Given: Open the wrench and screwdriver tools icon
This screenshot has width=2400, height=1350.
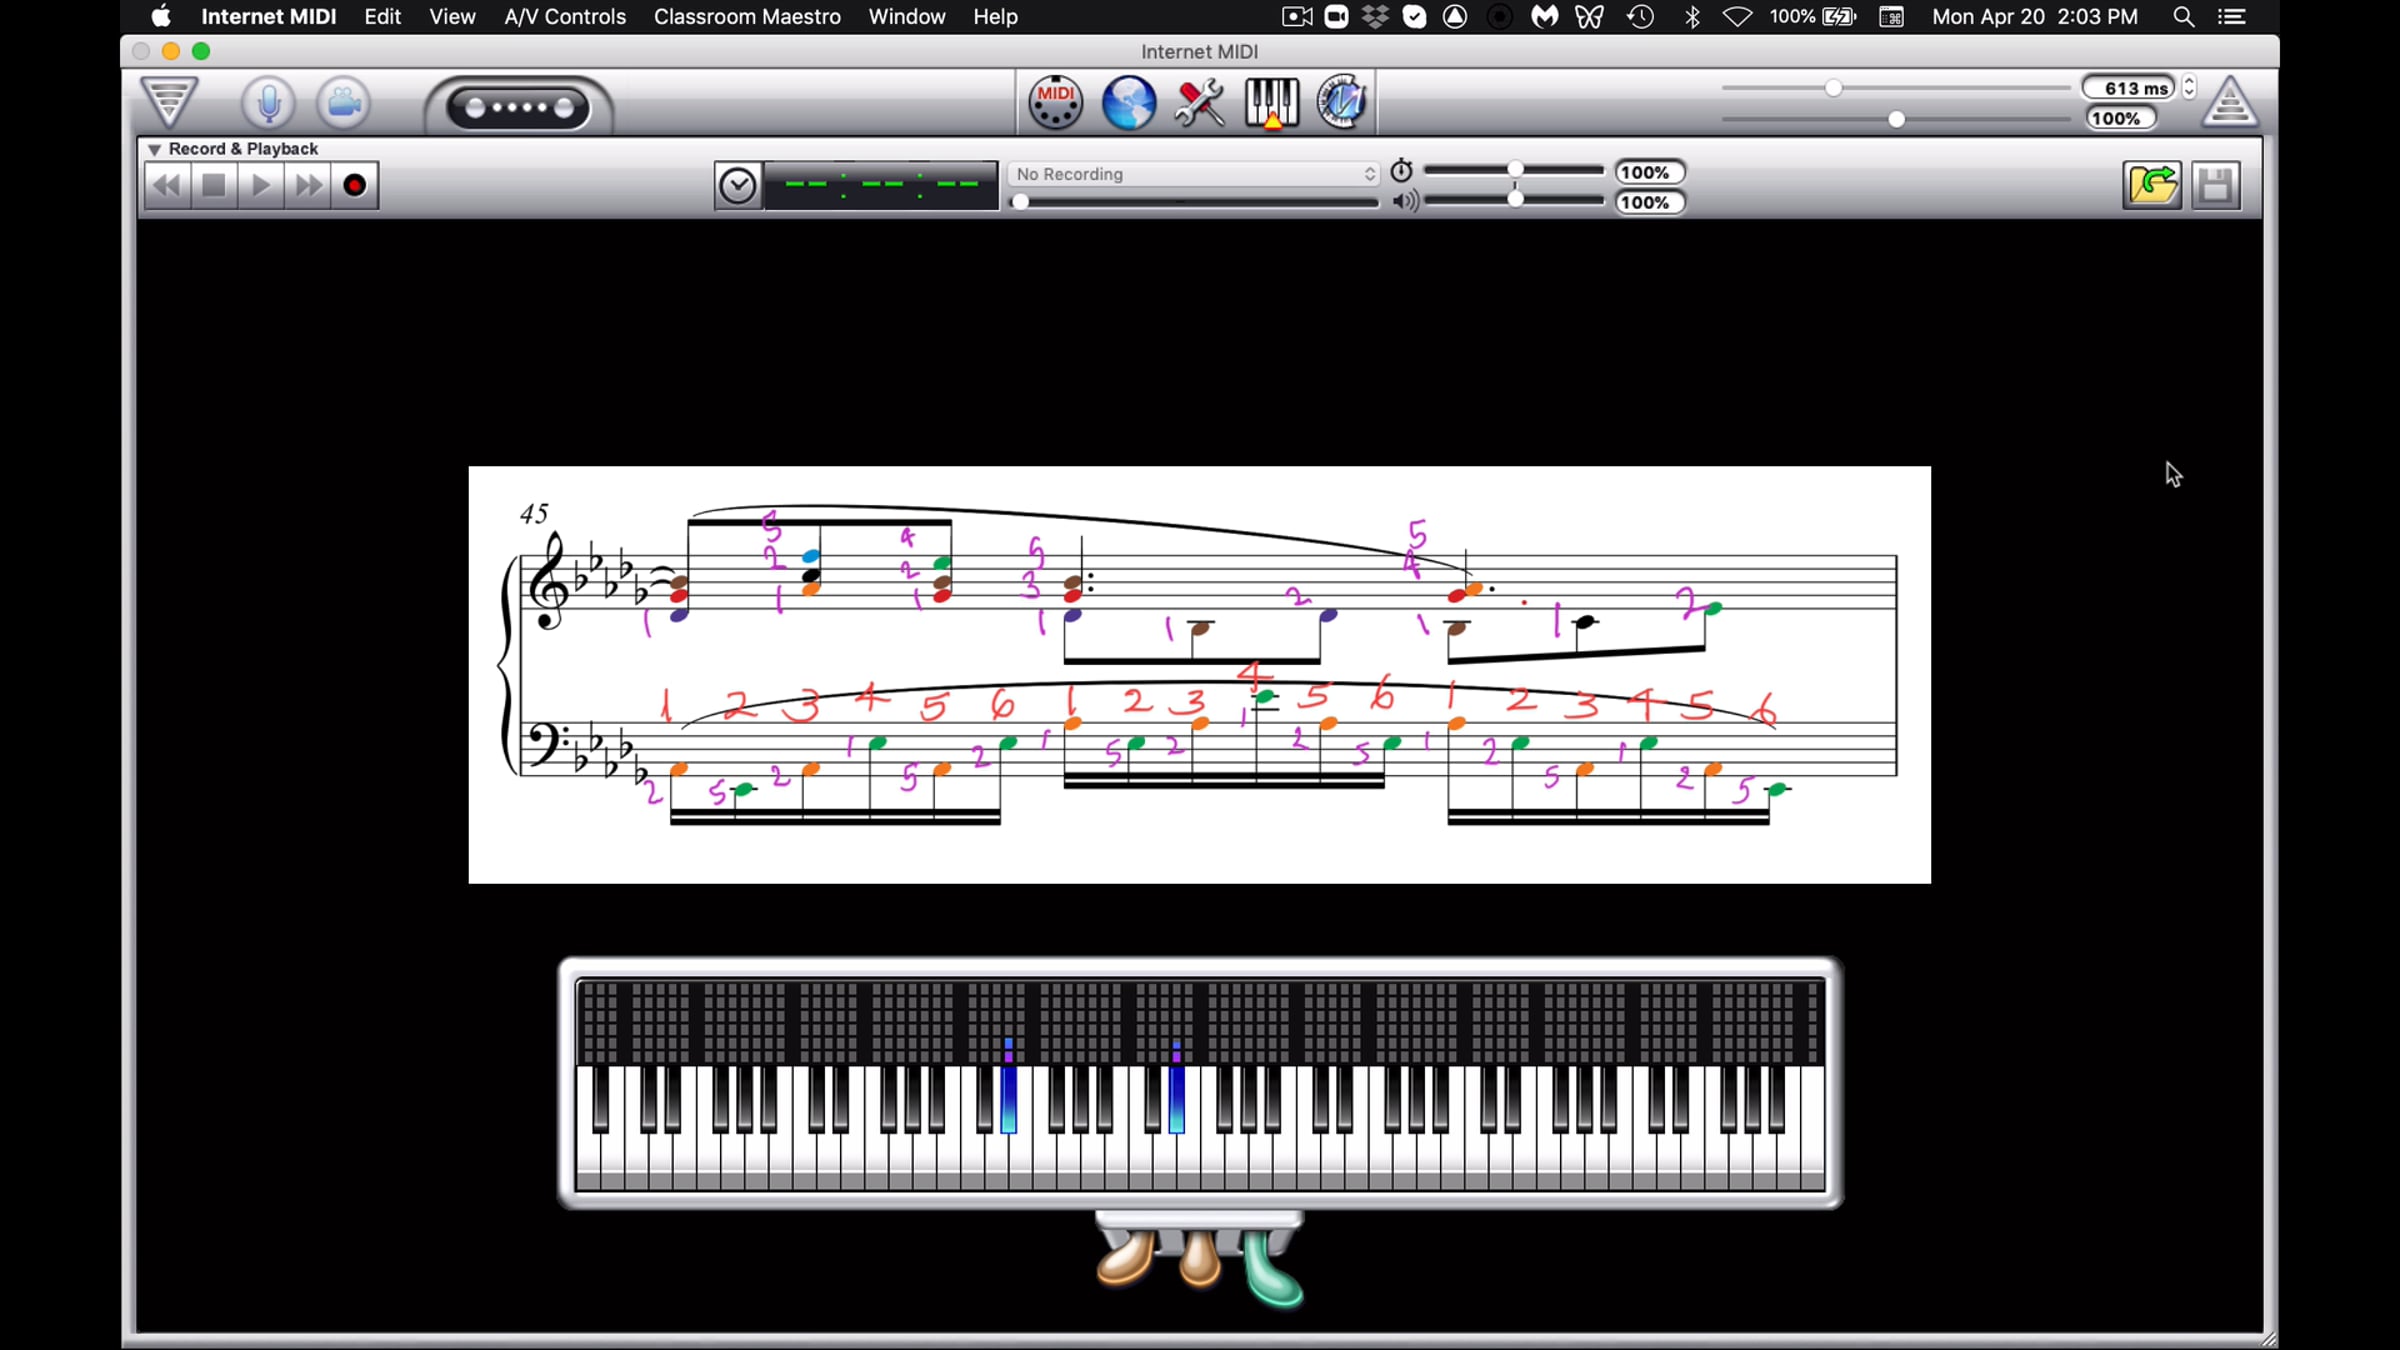Looking at the screenshot, I should coord(1199,102).
